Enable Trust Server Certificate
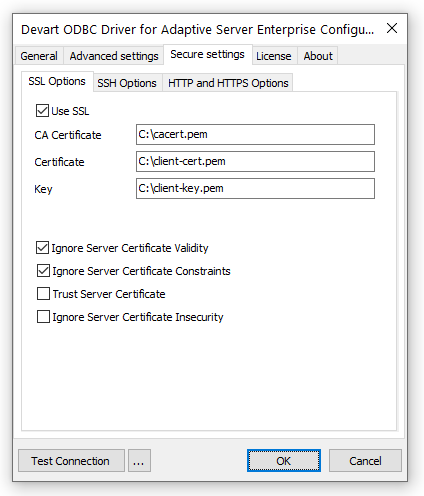Viewport: 424px width, 496px height. tap(43, 294)
